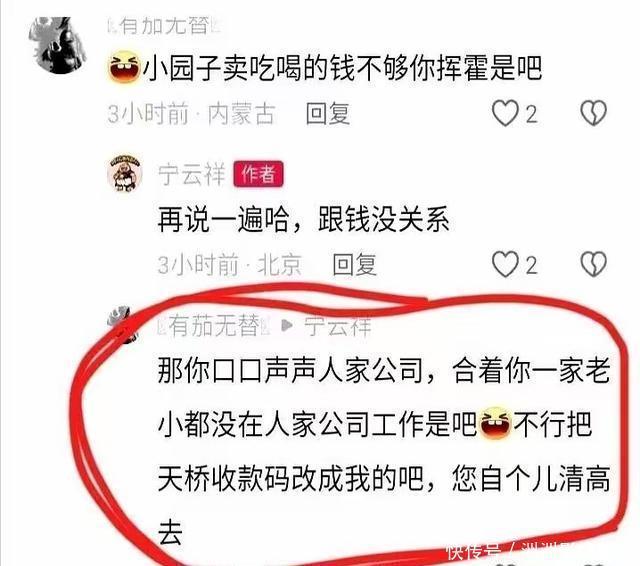Like the 小园子卖吃喝 comment with heart icon
640x566 pixels.
coord(505,113)
